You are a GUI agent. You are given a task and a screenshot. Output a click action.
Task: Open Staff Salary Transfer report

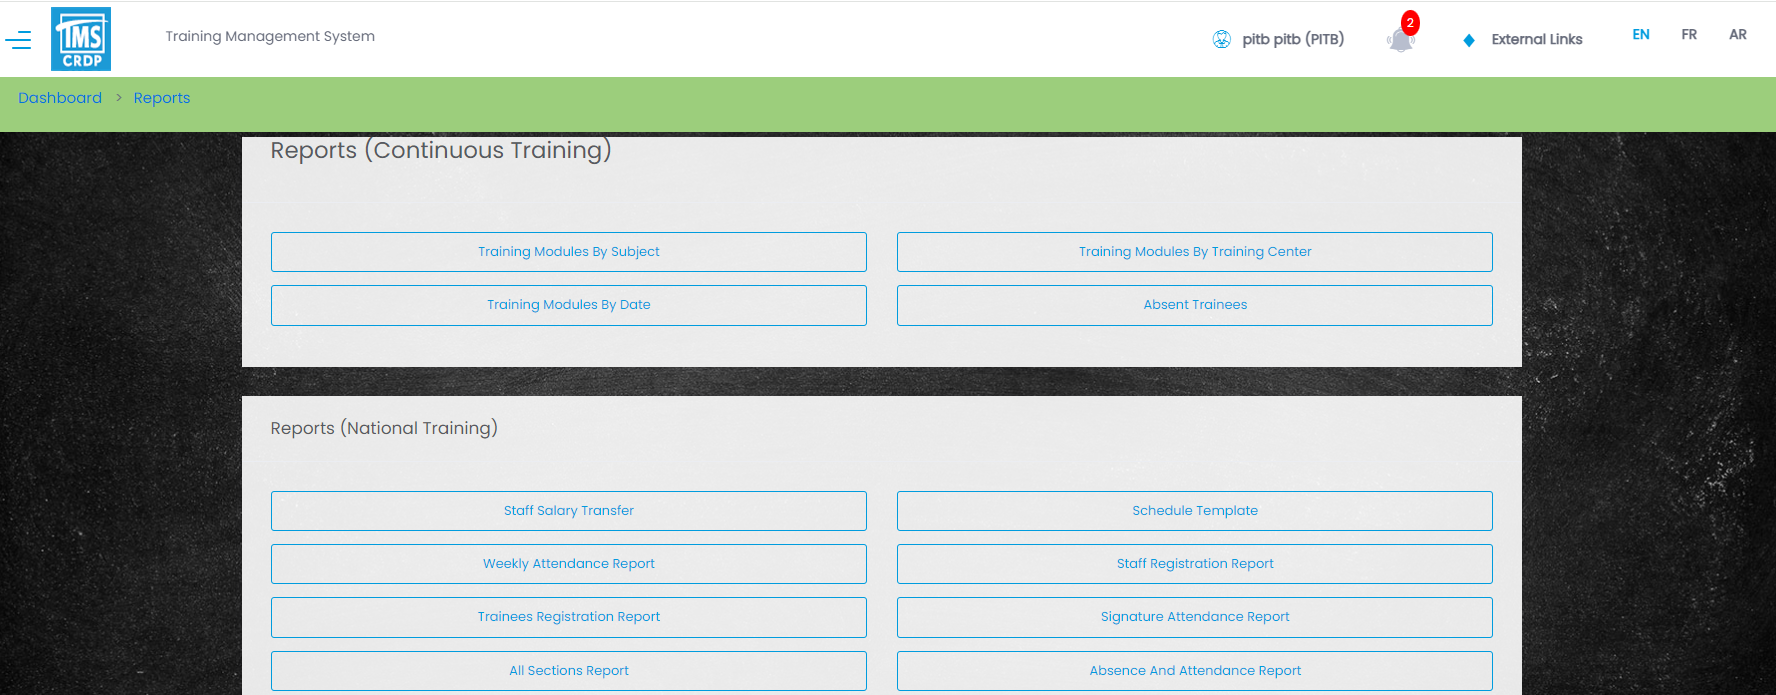(x=568, y=511)
